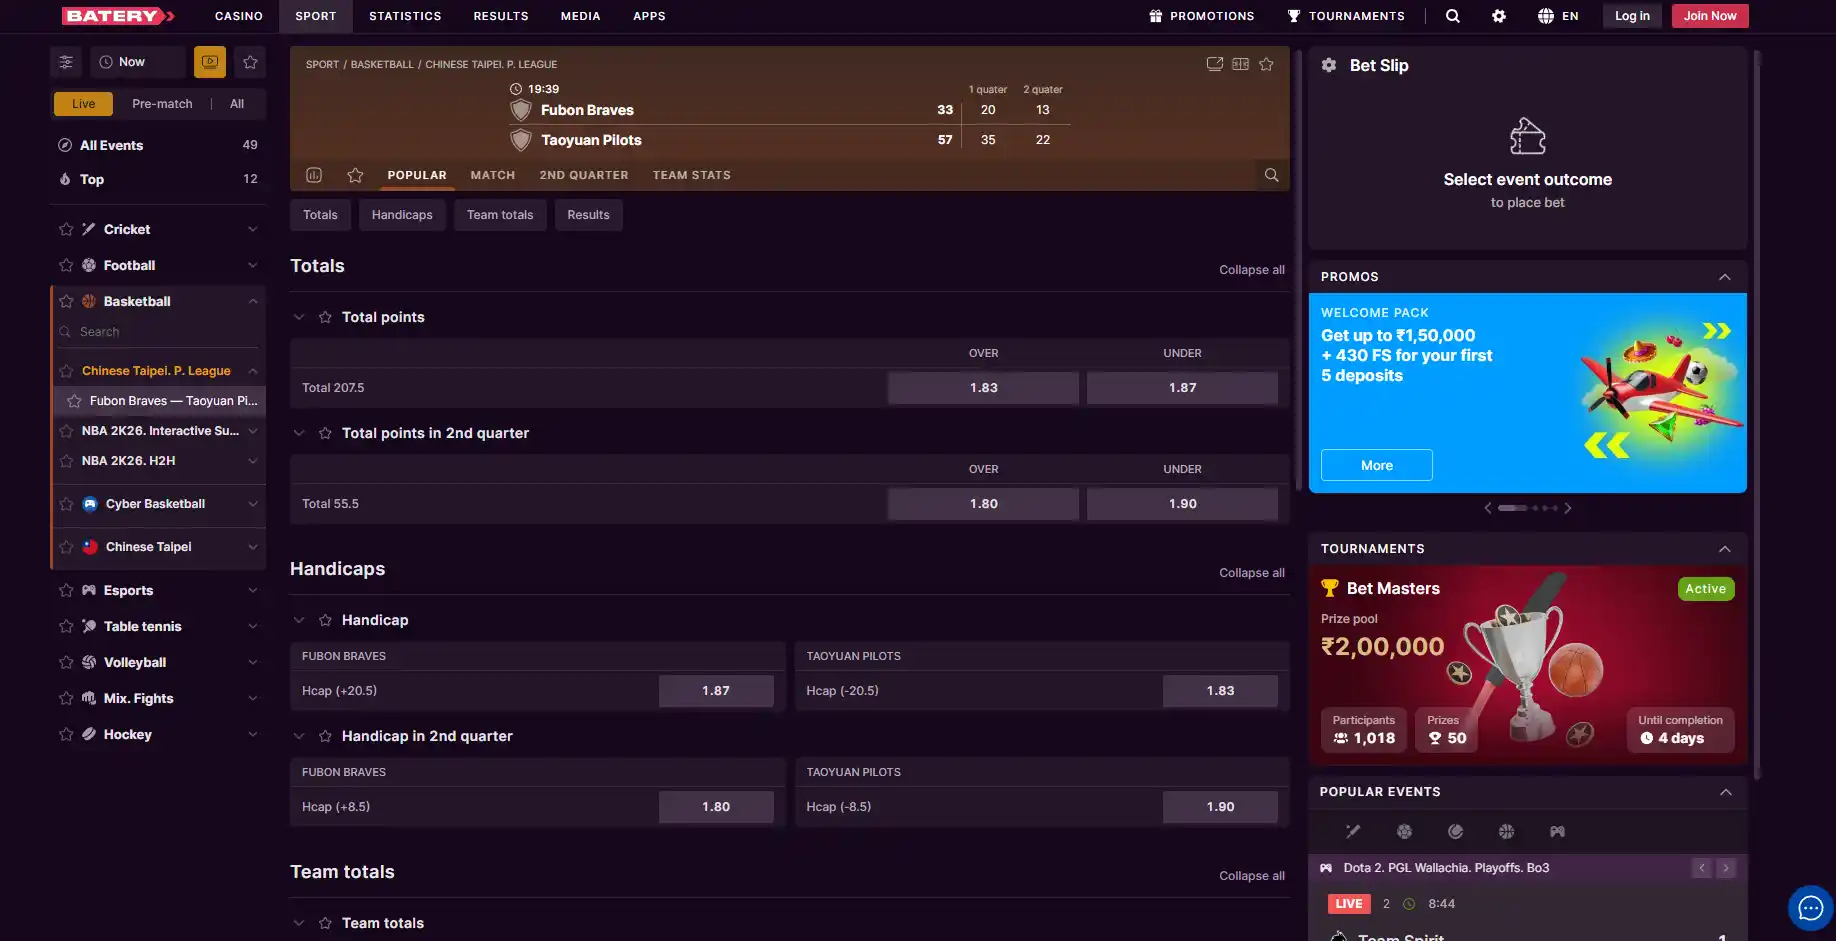Image resolution: width=1836 pixels, height=941 pixels.
Task: Search markets with match header magnifier
Action: point(1271,175)
